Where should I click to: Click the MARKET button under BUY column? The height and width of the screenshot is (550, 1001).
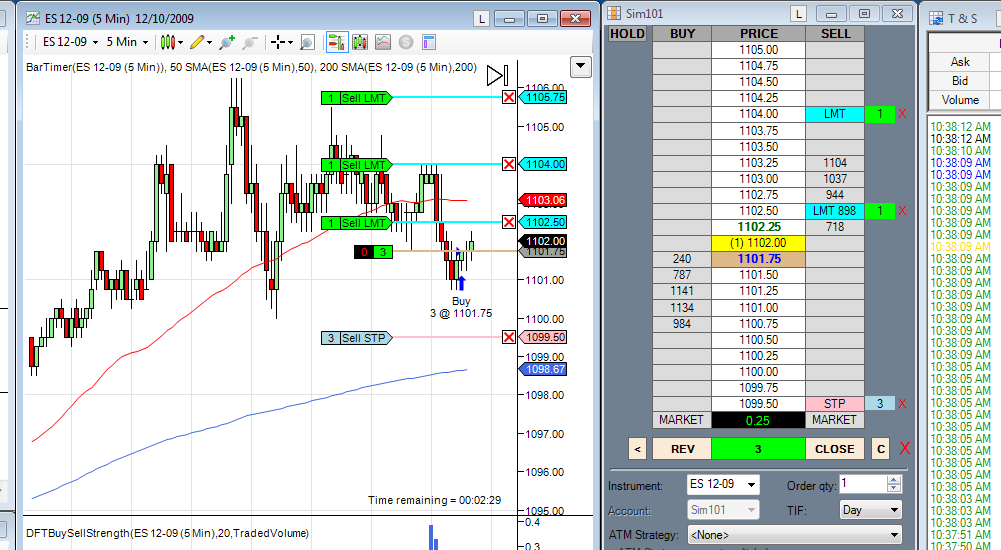click(681, 420)
